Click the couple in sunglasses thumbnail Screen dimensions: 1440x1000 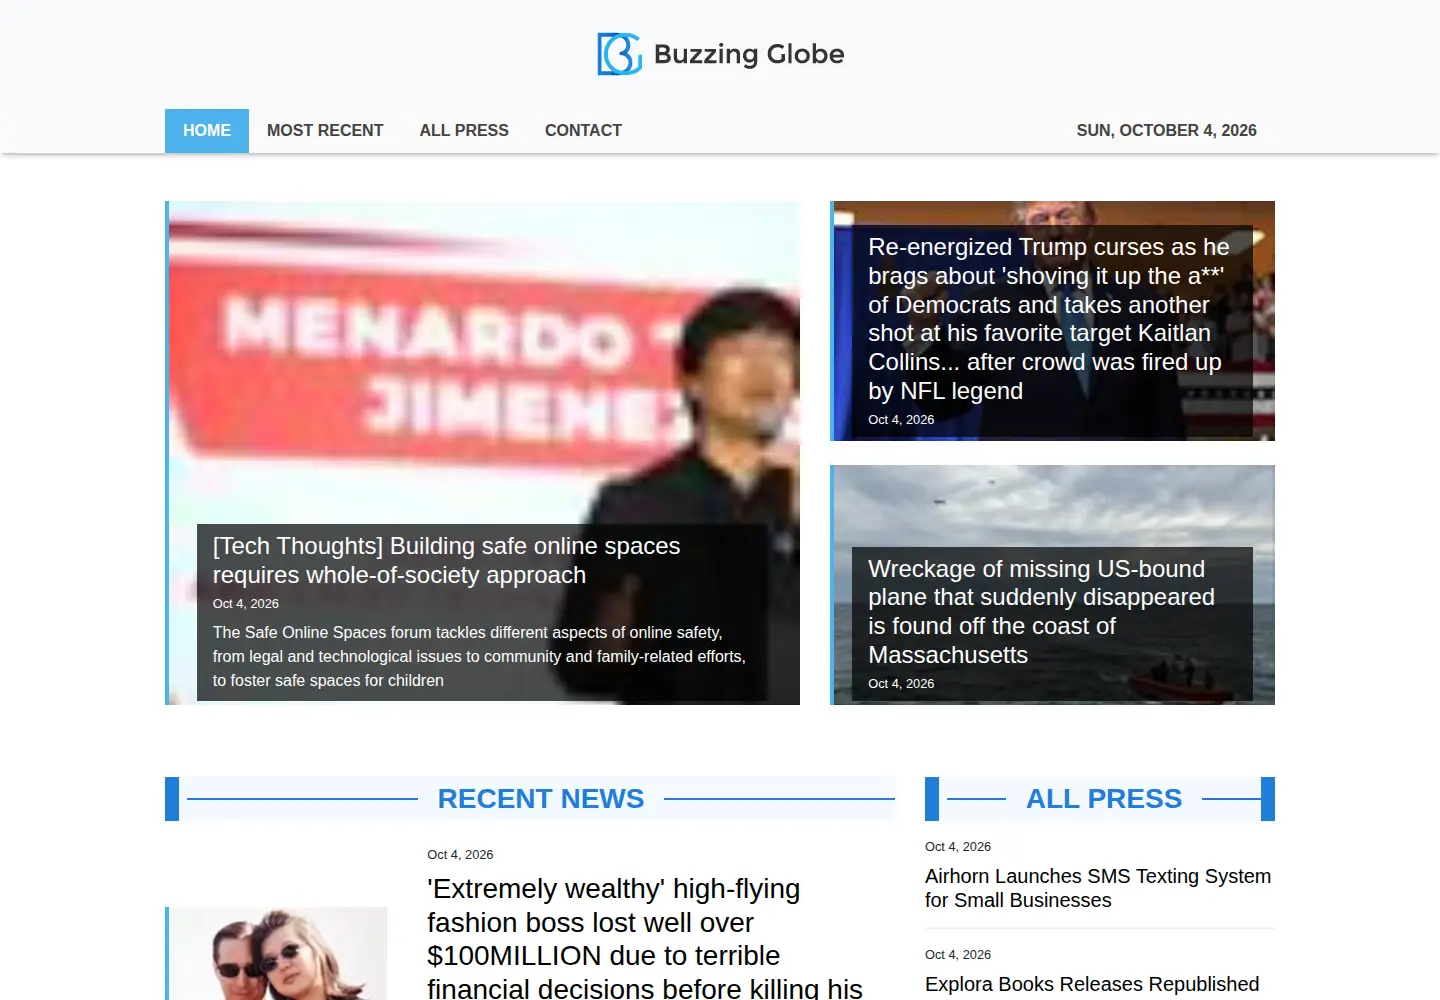[x=276, y=953]
